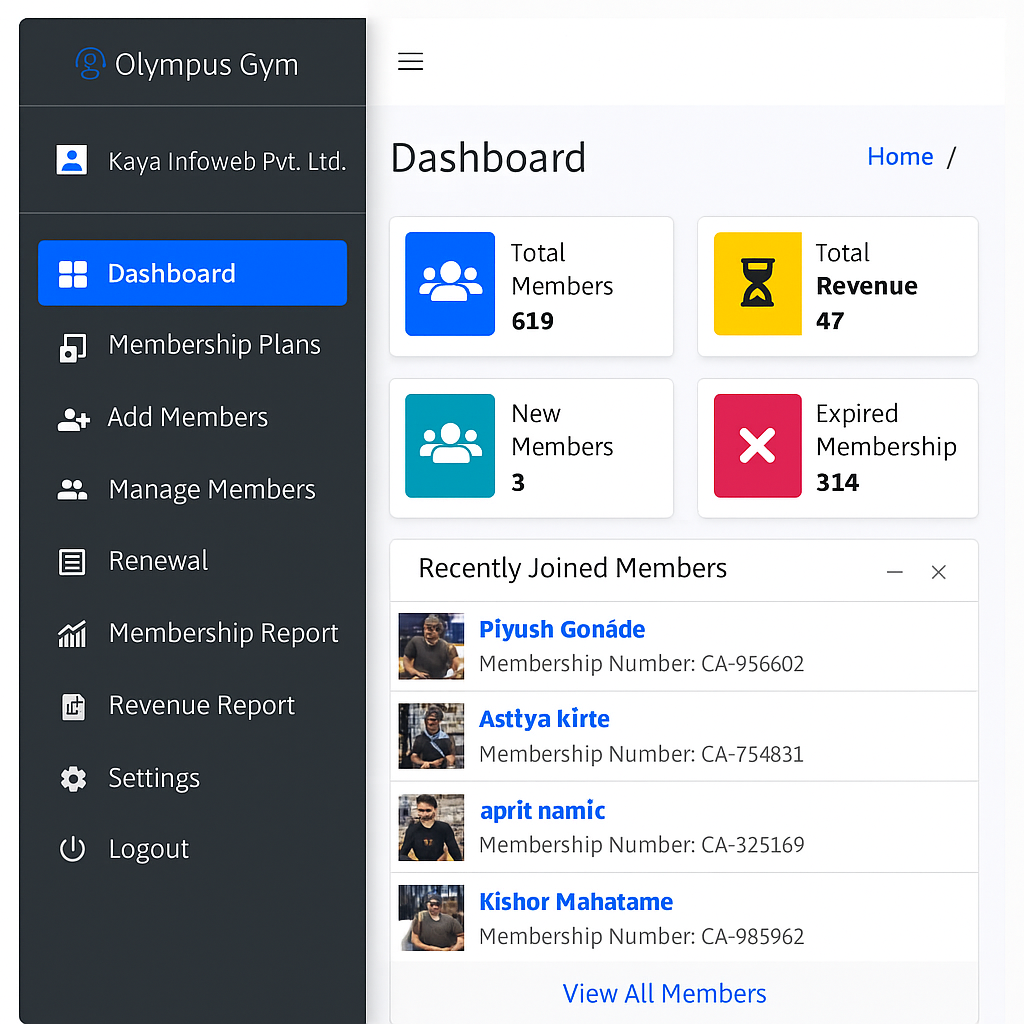Click the red Expired Membership X icon
This screenshot has height=1024, width=1024.
click(757, 446)
